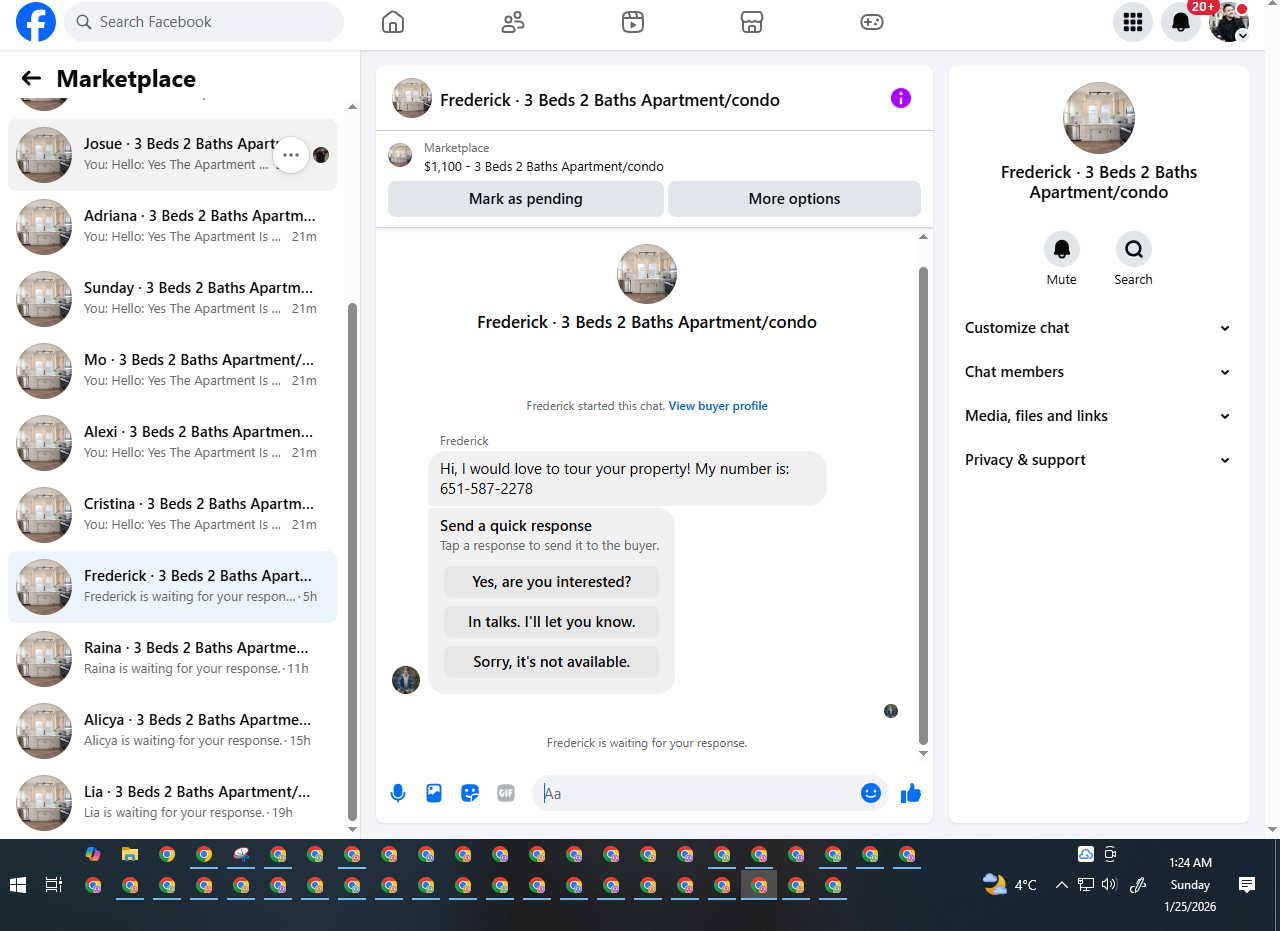Click the $1,100 listing thumbnail under the header

400,155
